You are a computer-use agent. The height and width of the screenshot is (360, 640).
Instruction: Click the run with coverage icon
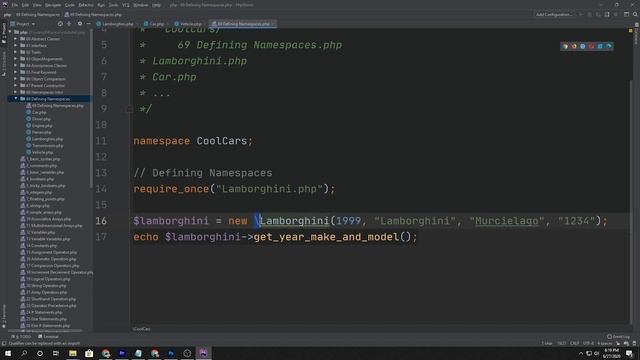point(598,14)
